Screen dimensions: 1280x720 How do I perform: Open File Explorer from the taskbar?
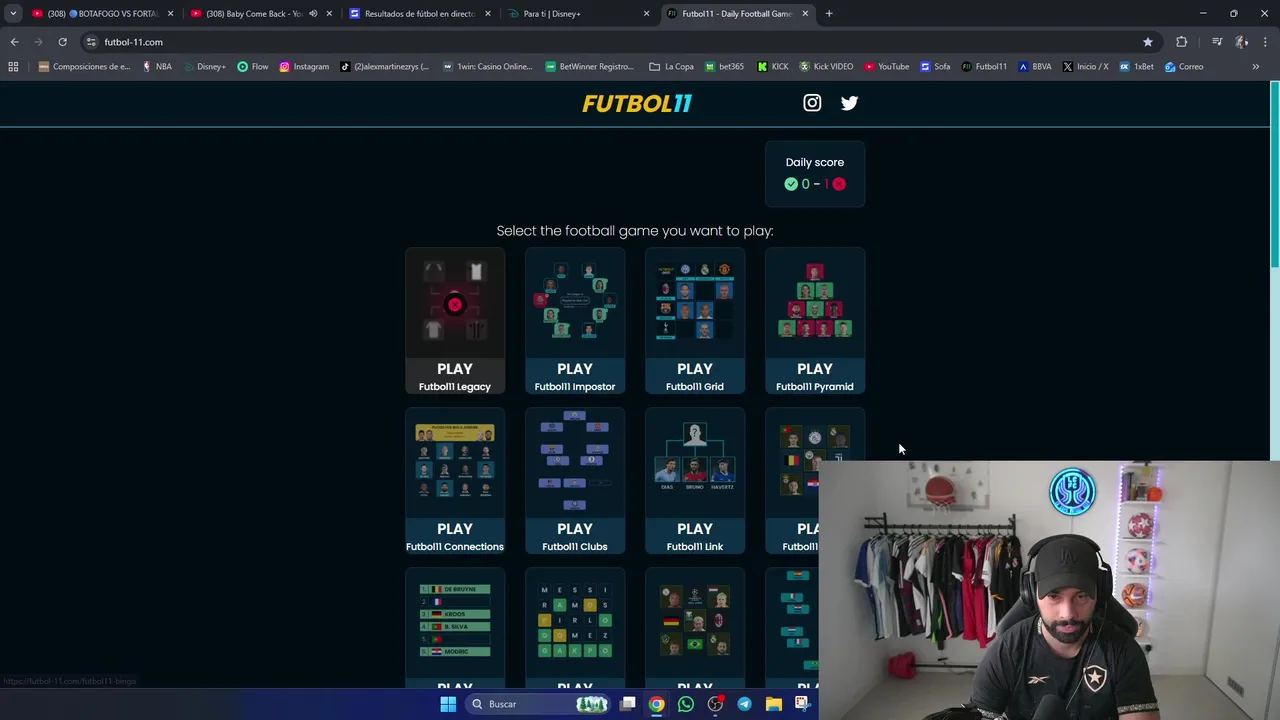pyautogui.click(x=774, y=704)
